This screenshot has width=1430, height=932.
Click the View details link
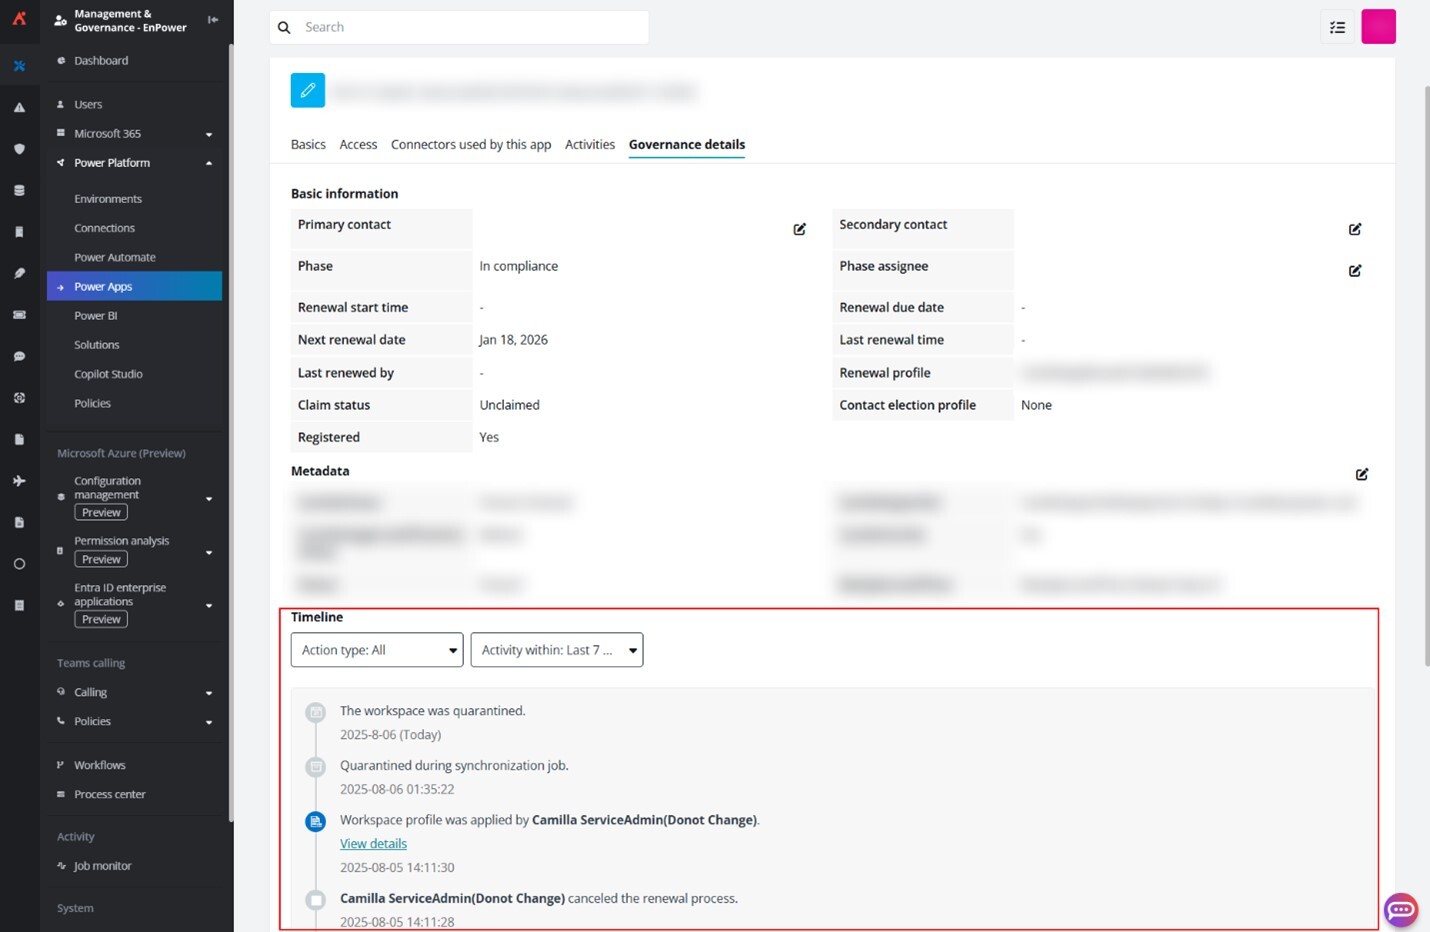click(373, 844)
